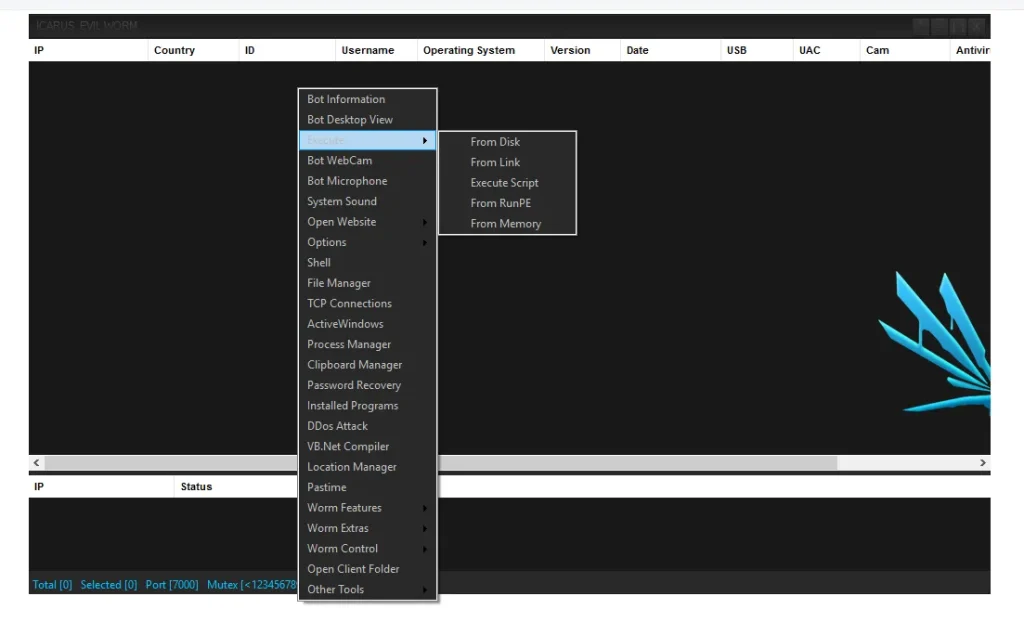Click the Port [7000] status link
1024x635 pixels.
point(171,584)
